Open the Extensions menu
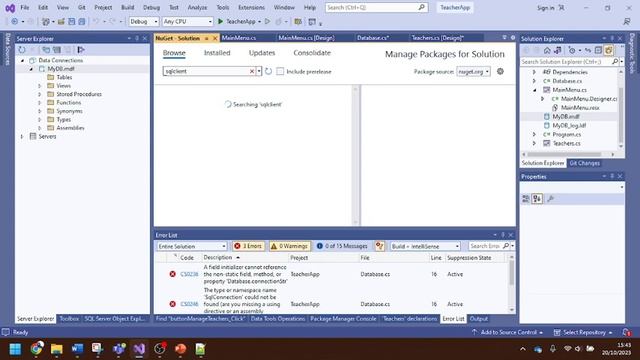The width and height of the screenshot is (640, 360). [x=251, y=7]
